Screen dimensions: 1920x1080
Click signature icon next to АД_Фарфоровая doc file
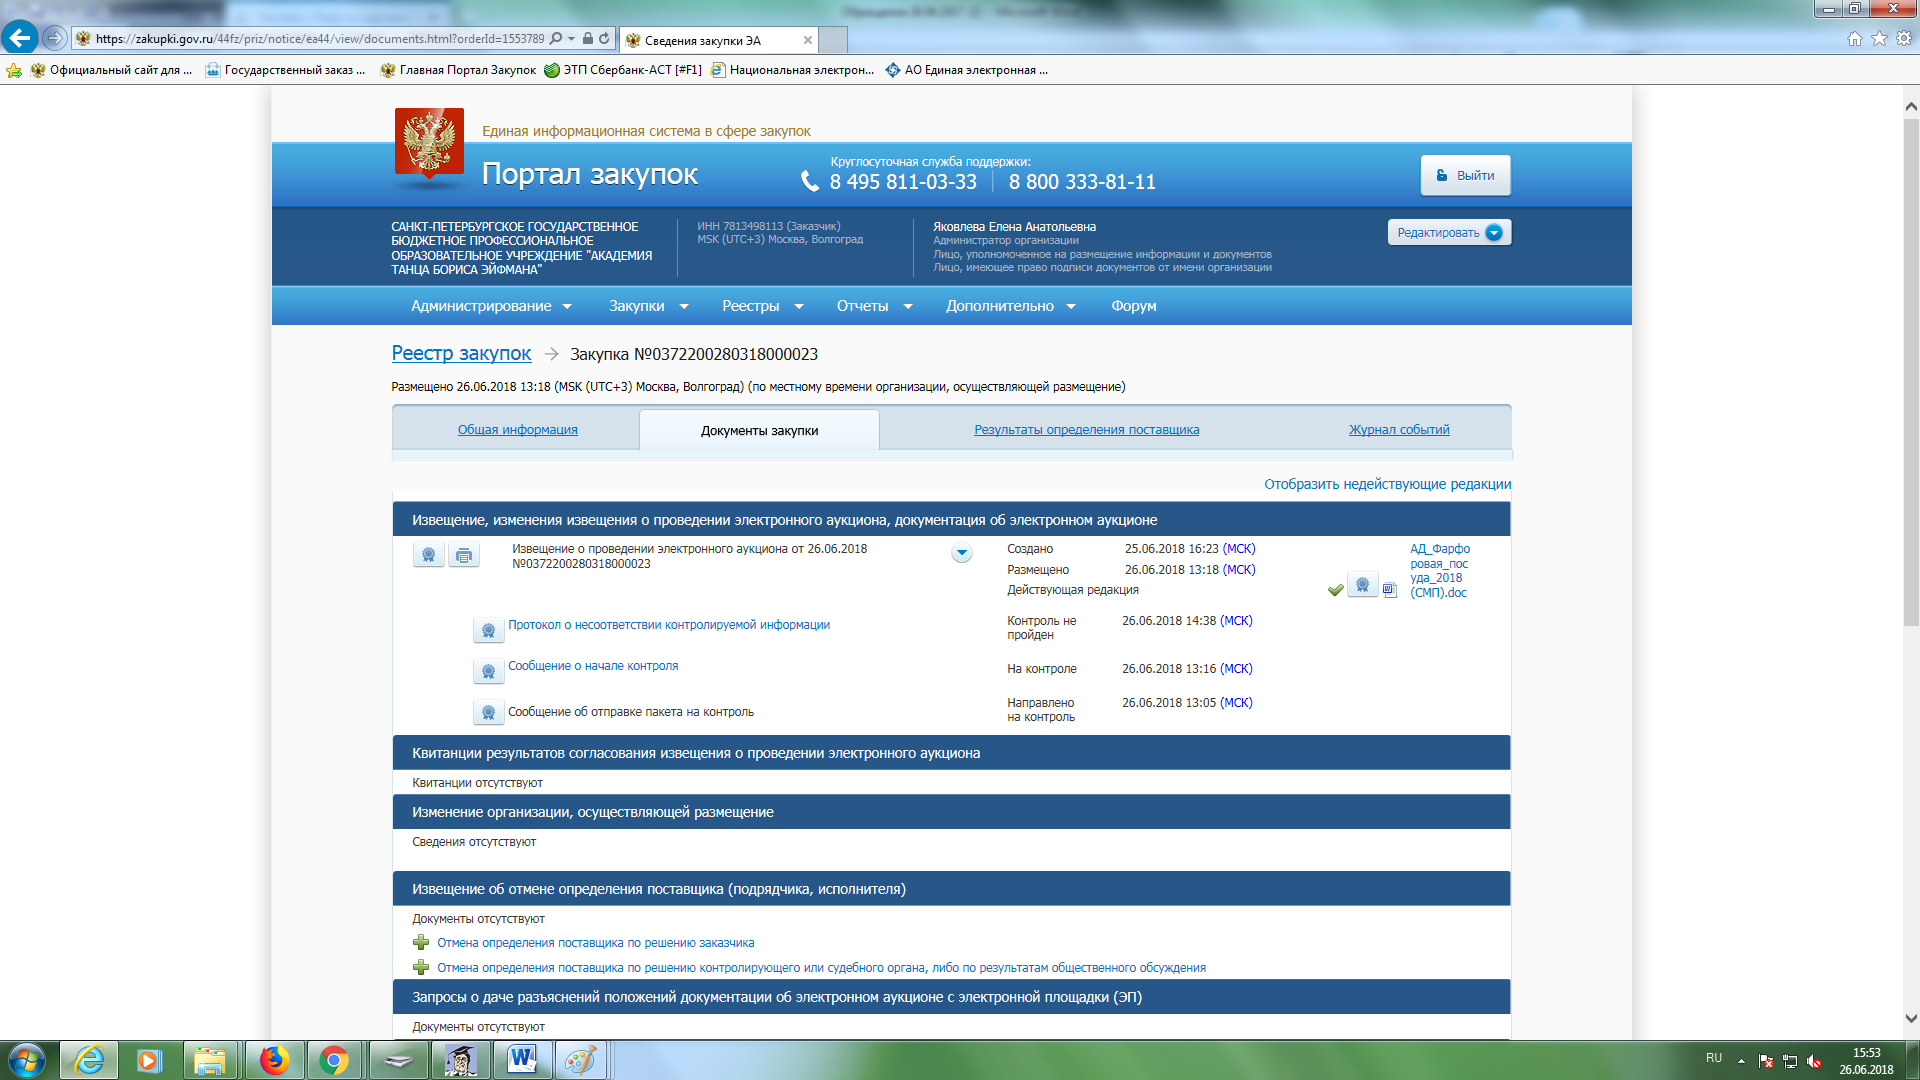point(1362,585)
